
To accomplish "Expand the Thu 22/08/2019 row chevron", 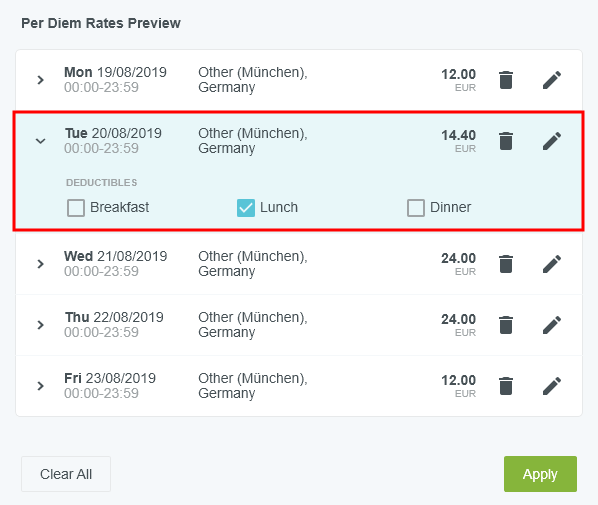I will click(x=40, y=325).
